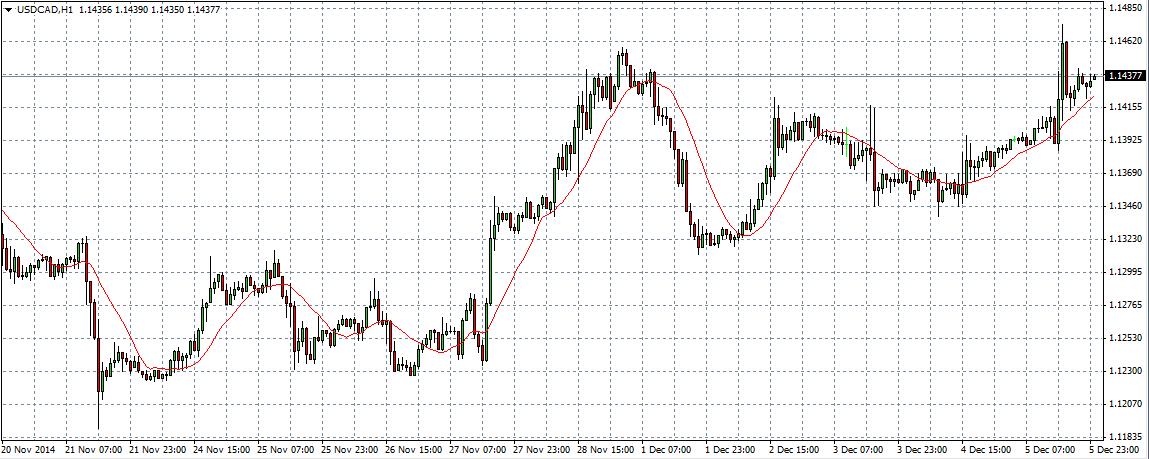Image resolution: width=1149 pixels, height=459 pixels.
Task: Click the 1.12995 price axis label
Action: point(1126,272)
